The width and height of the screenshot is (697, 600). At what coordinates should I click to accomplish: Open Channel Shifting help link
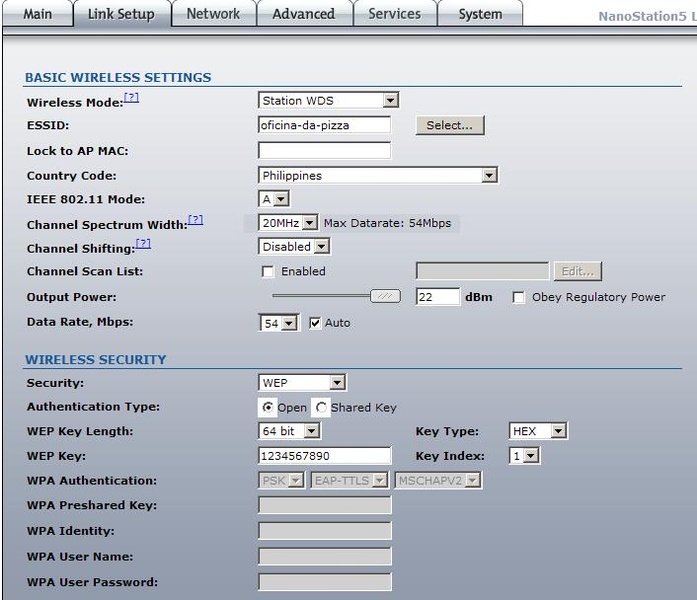tap(143, 244)
